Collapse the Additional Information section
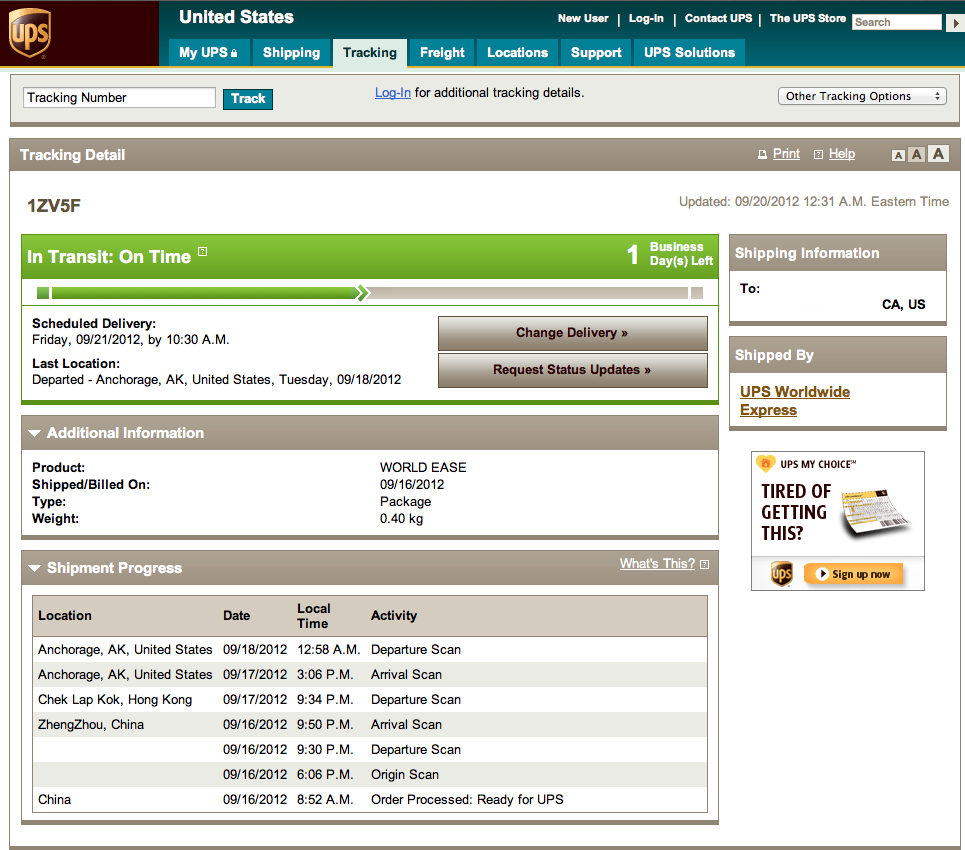965x850 pixels. (35, 433)
